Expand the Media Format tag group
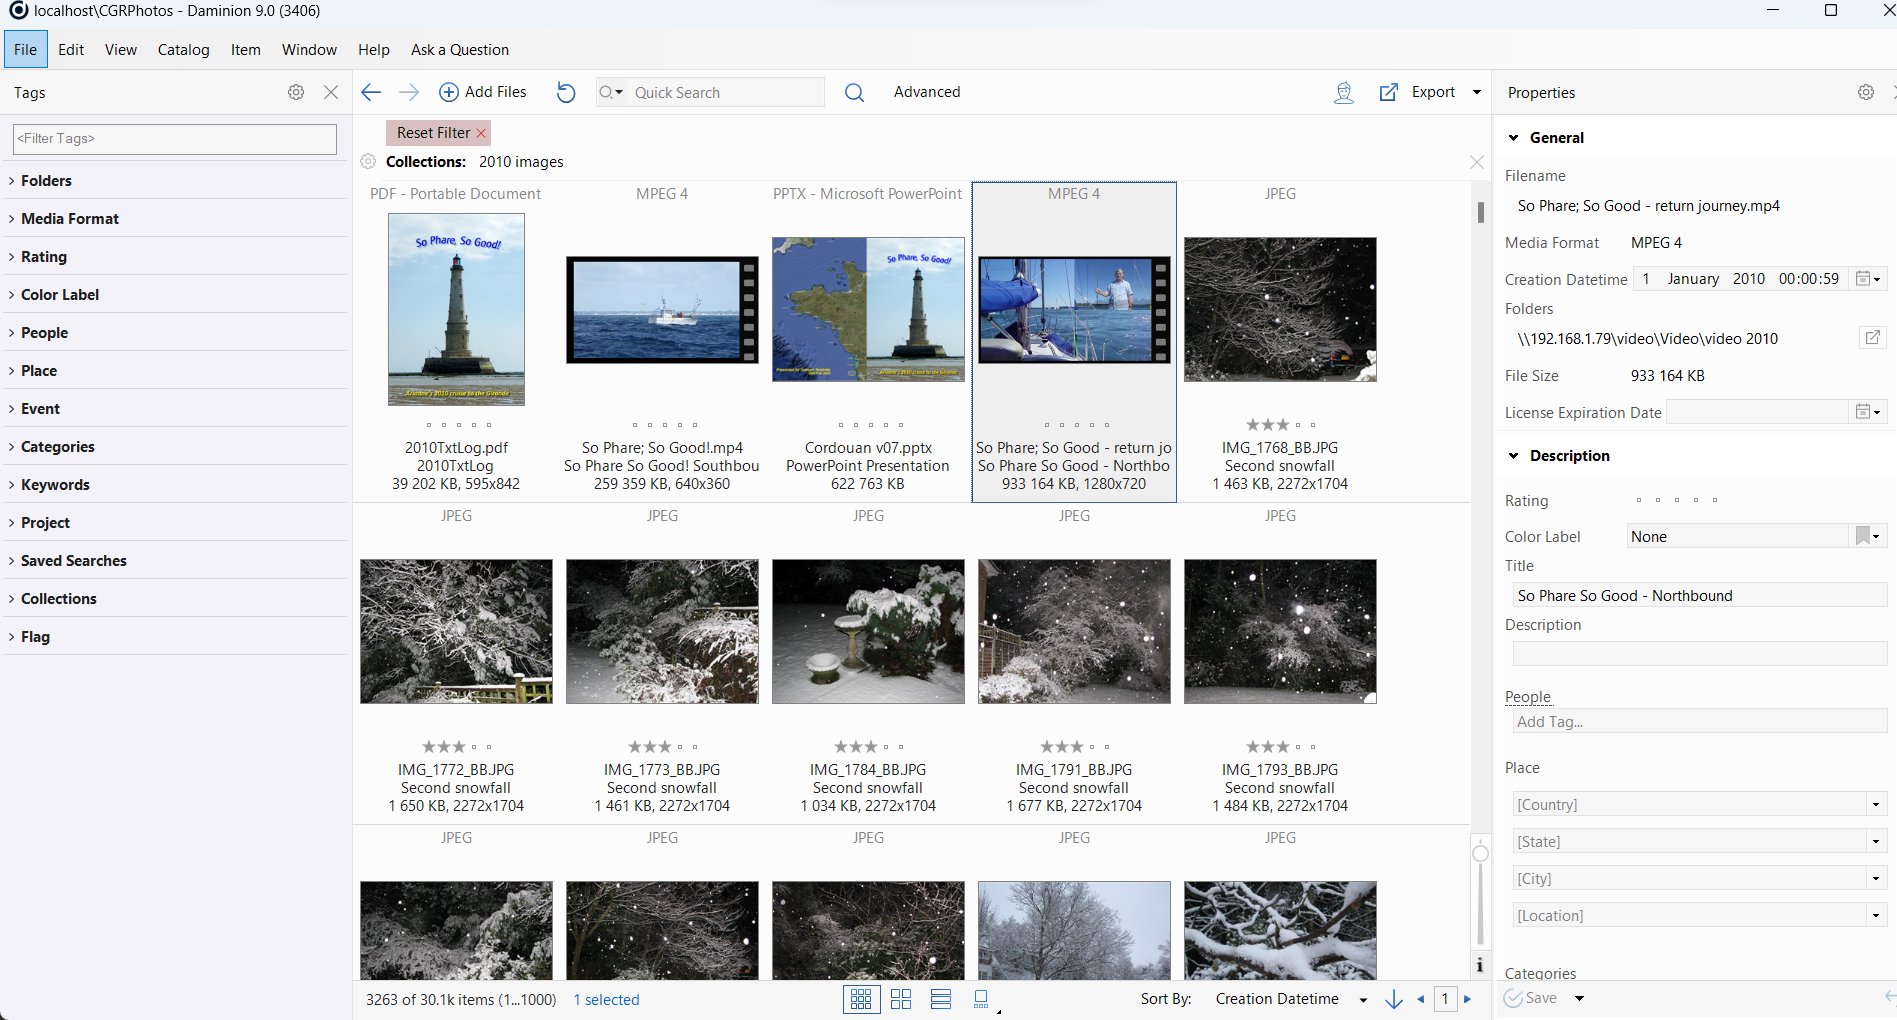 click(12, 219)
